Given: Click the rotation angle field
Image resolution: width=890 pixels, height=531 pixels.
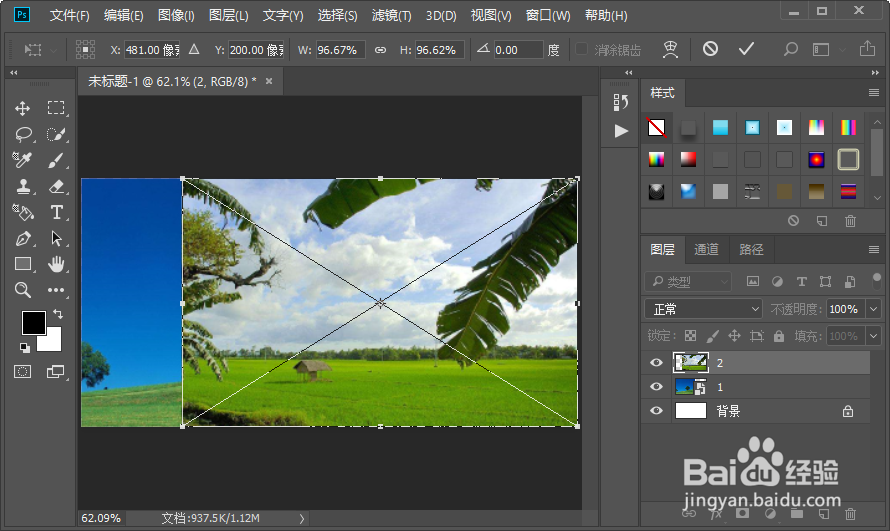Looking at the screenshot, I should (x=518, y=50).
